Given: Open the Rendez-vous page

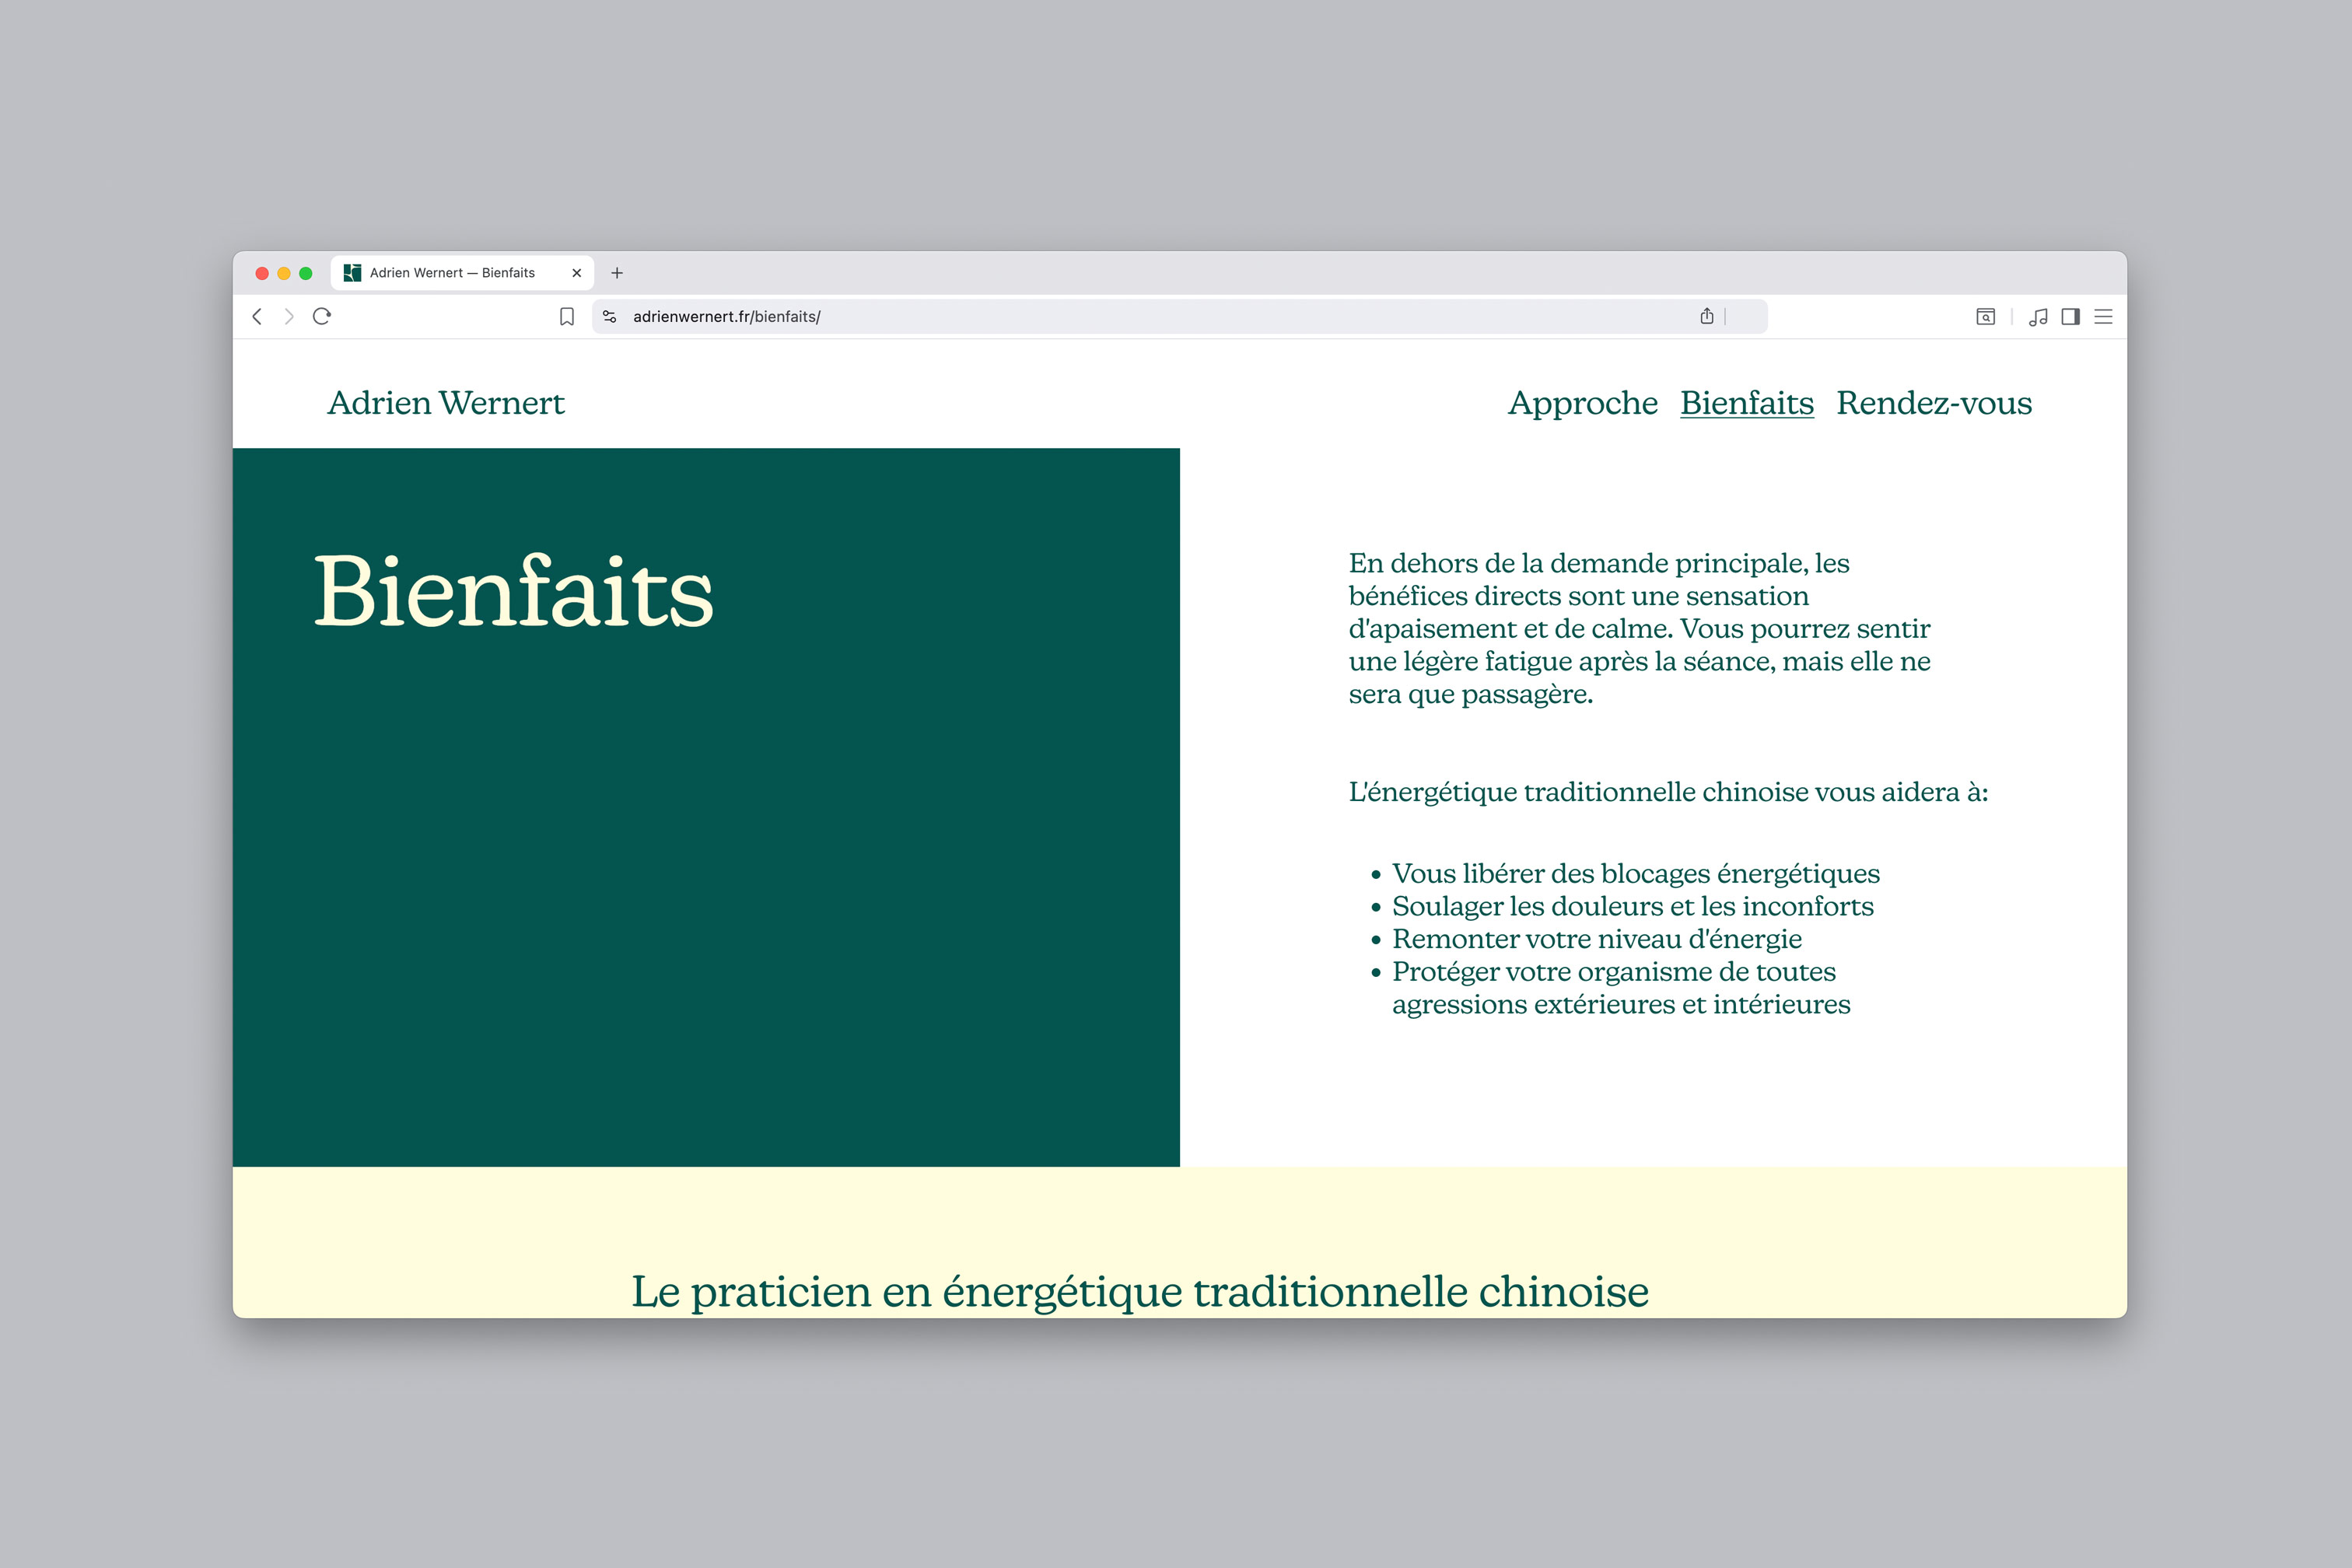Looking at the screenshot, I should point(1934,402).
